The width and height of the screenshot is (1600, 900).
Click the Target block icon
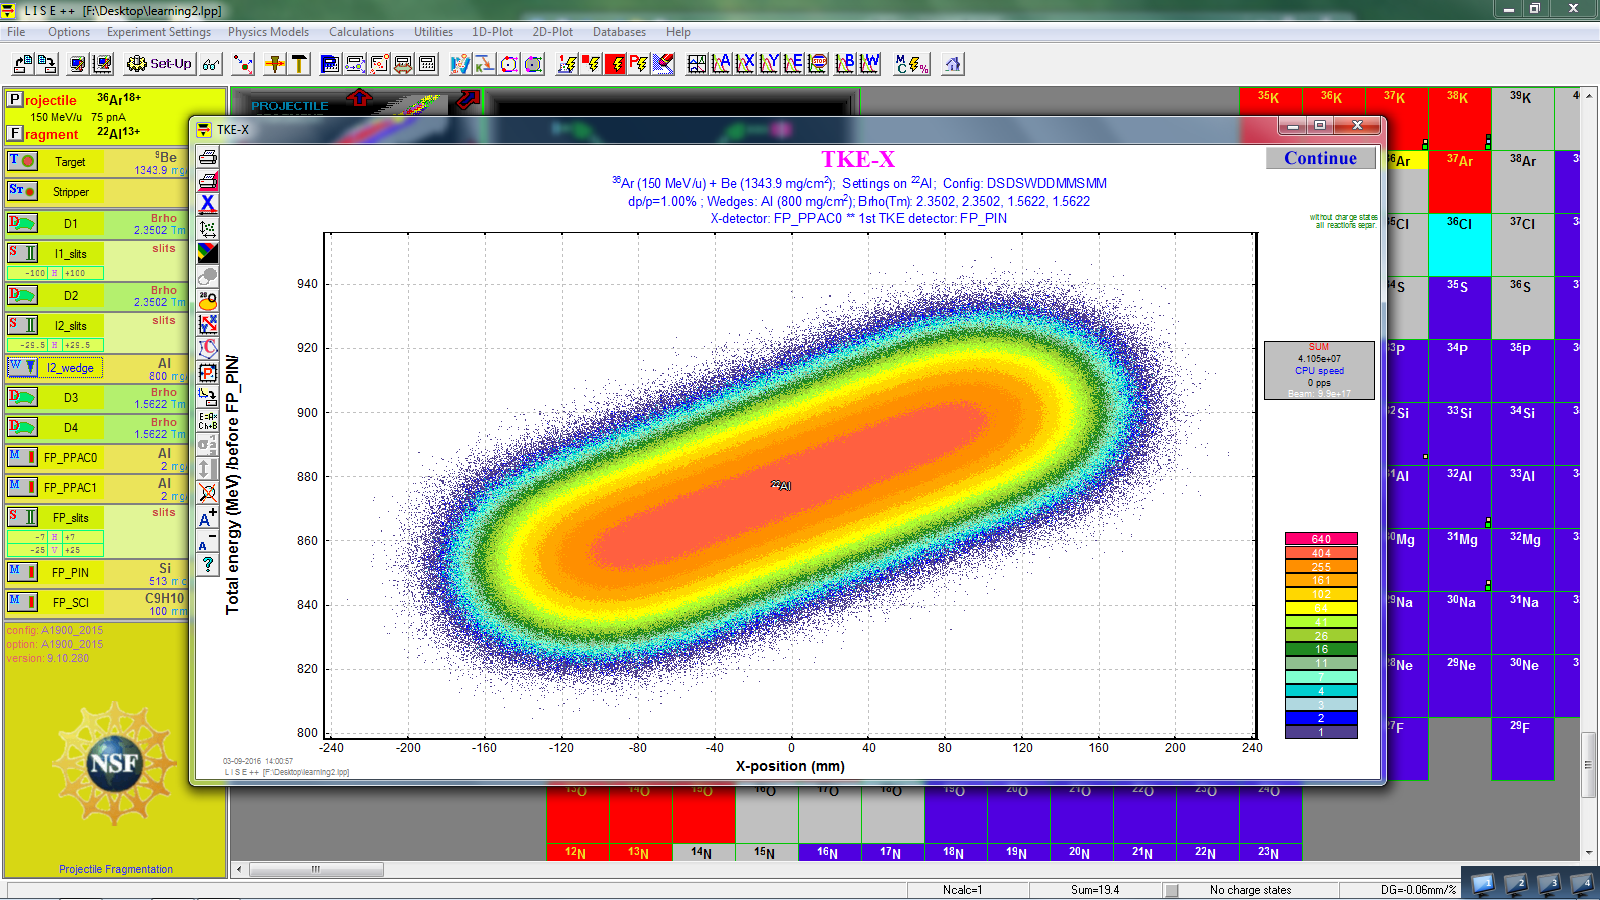[22, 161]
